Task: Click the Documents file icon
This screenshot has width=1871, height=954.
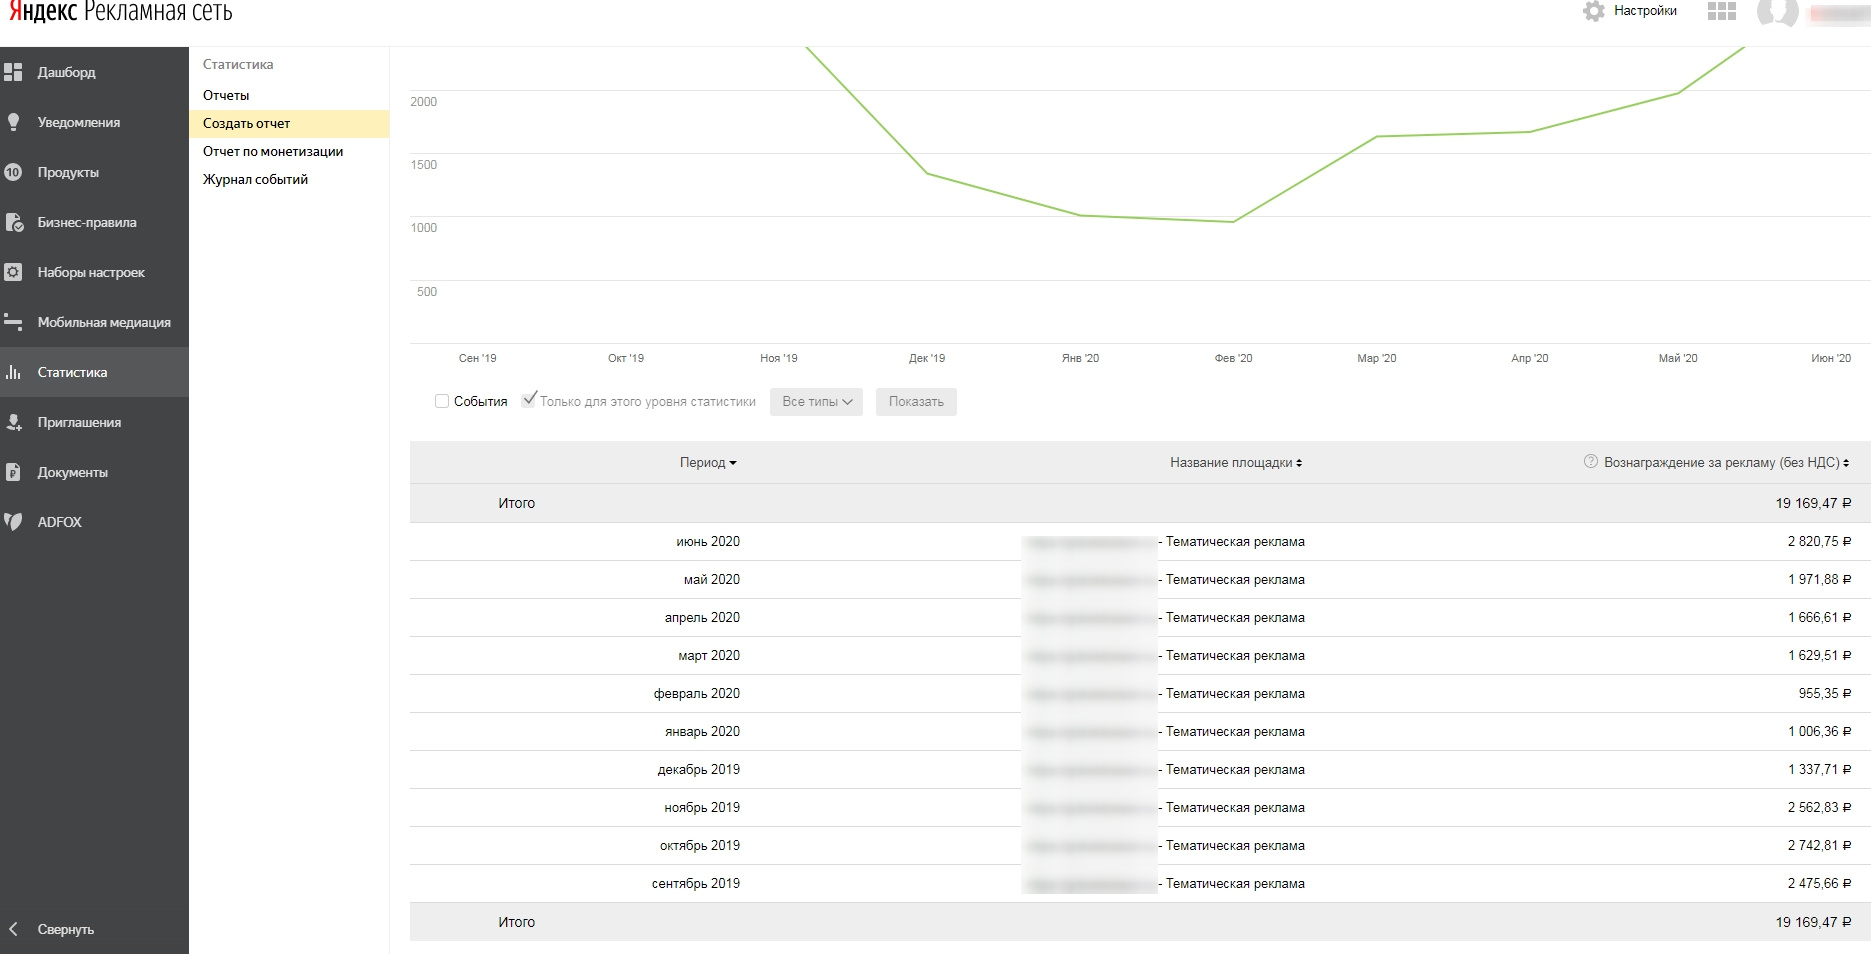Action: coord(13,472)
